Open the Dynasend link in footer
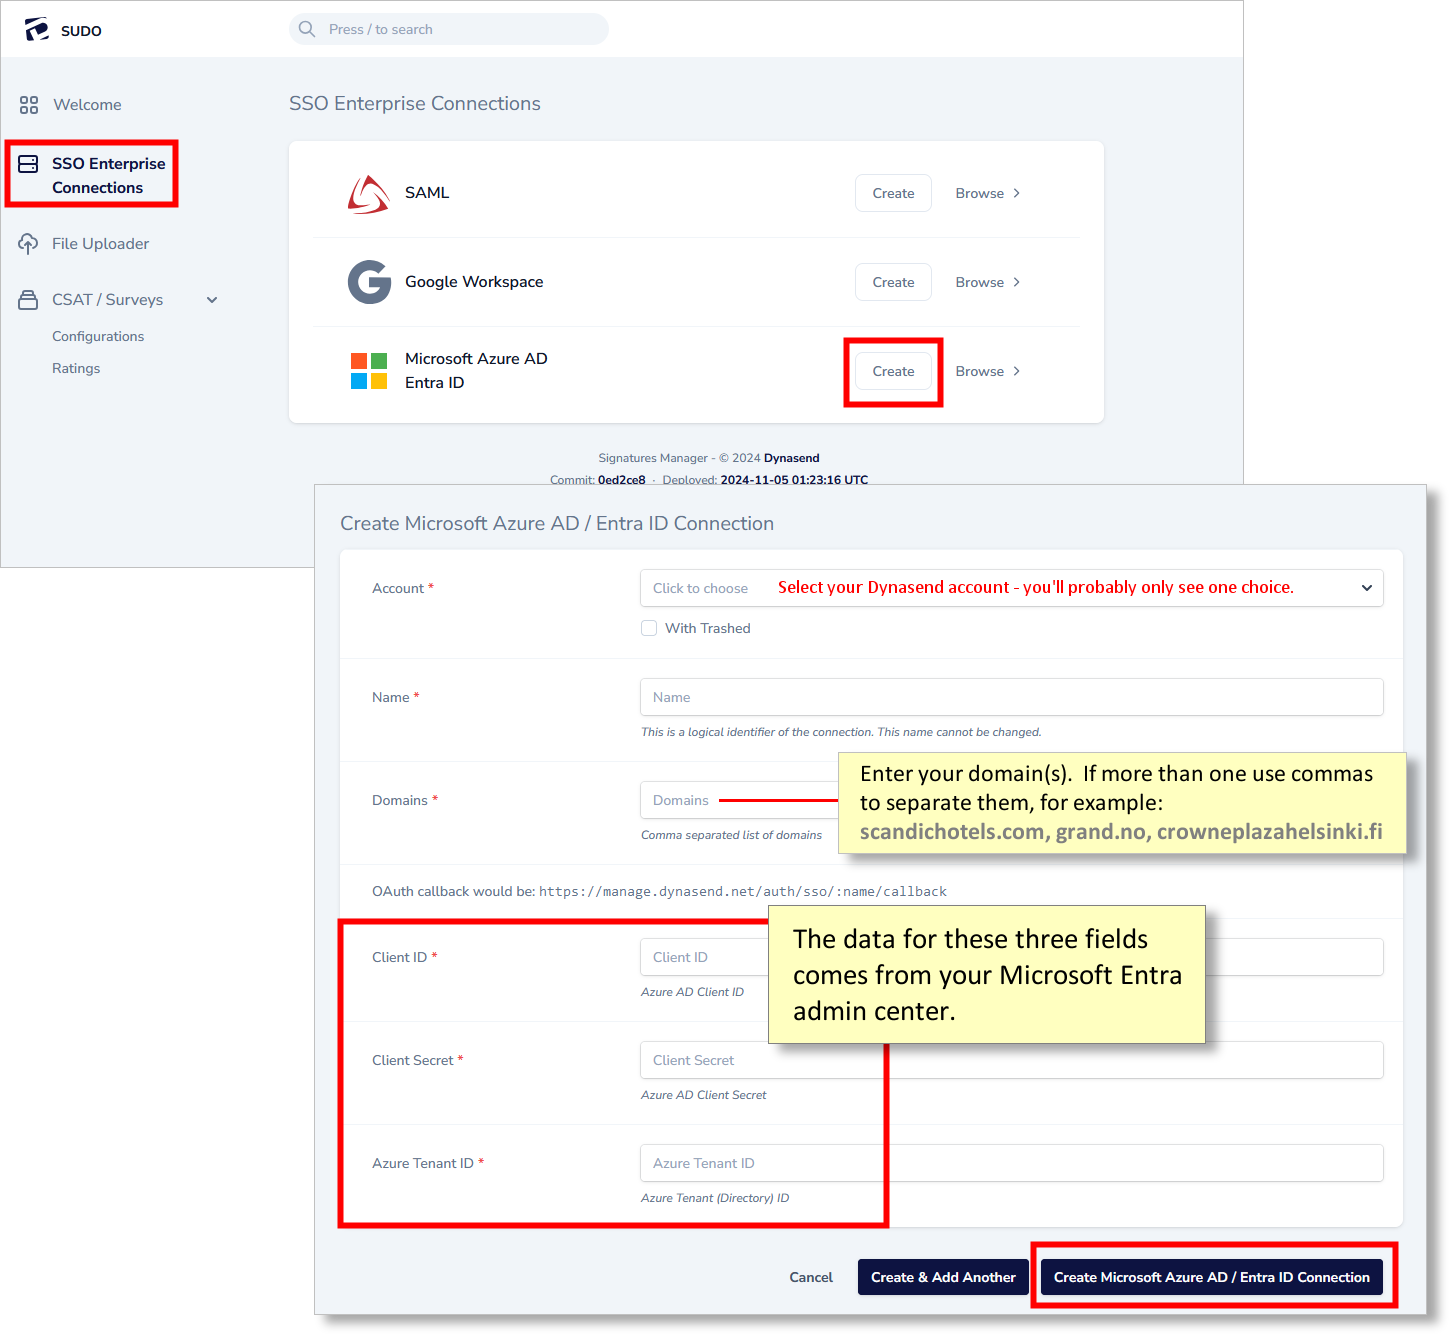Screen dimensions: 1449x1334 point(791,458)
